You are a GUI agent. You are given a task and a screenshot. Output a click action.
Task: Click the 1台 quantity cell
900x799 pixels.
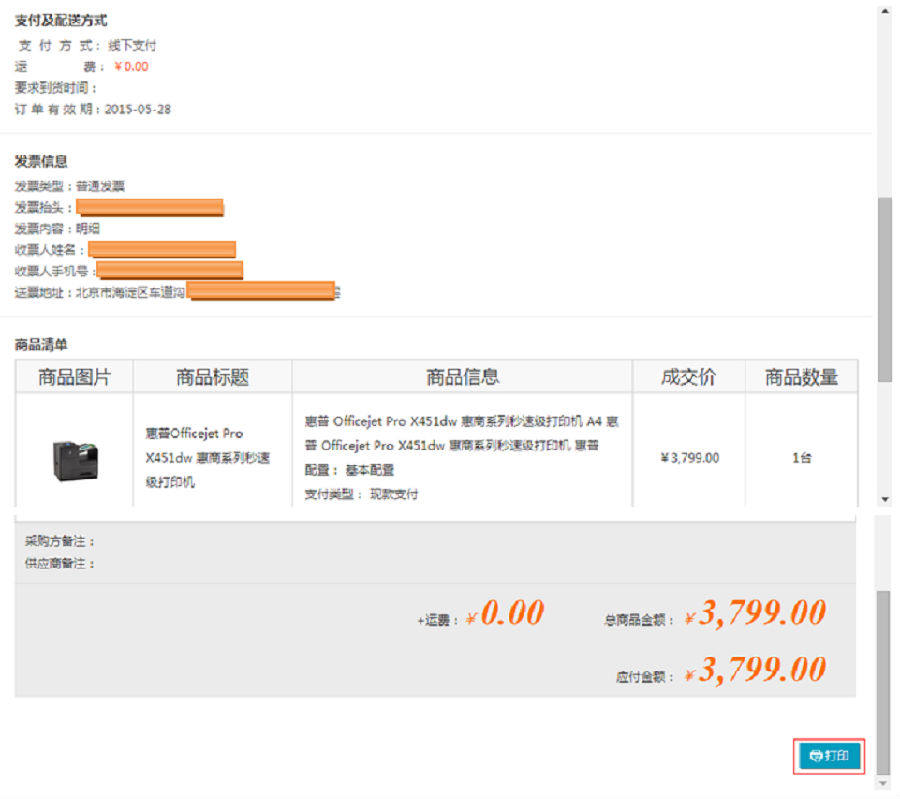click(801, 458)
